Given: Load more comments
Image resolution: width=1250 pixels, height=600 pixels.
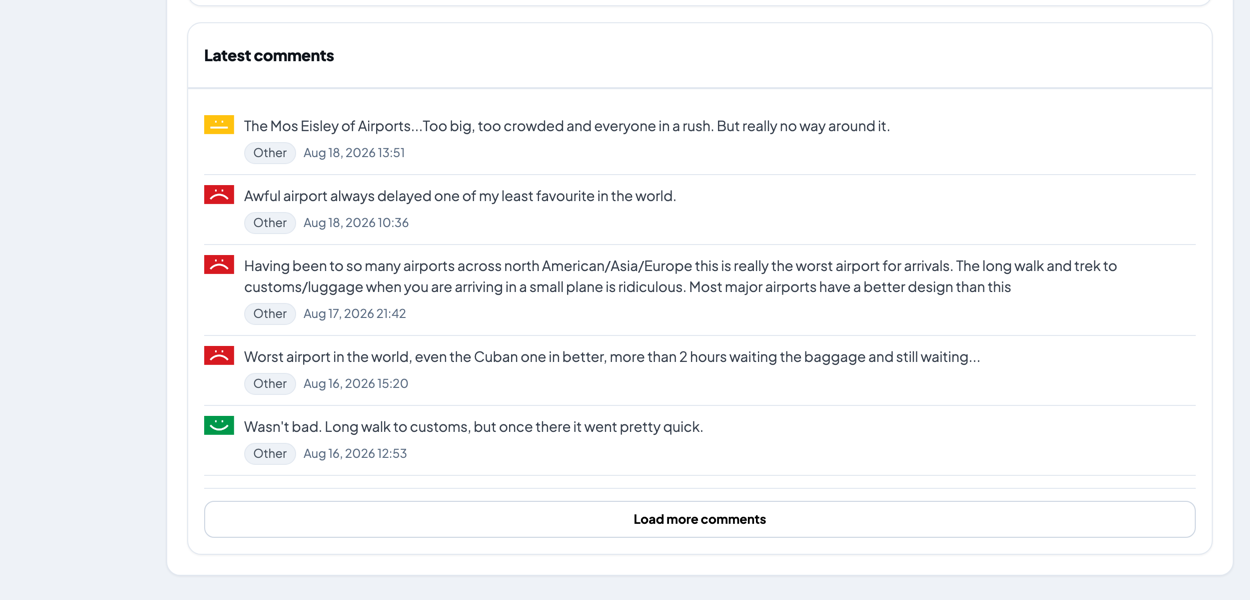Looking at the screenshot, I should [x=700, y=519].
